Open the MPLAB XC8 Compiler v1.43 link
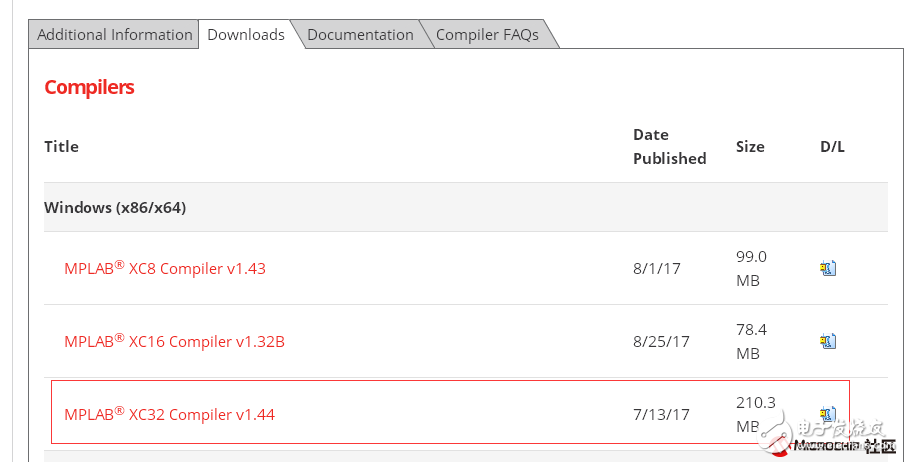 (x=165, y=268)
